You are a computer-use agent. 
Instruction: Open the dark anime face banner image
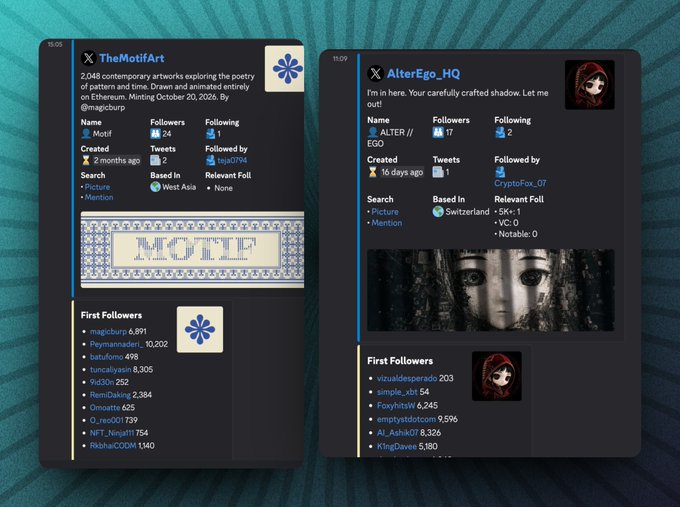coord(491,290)
